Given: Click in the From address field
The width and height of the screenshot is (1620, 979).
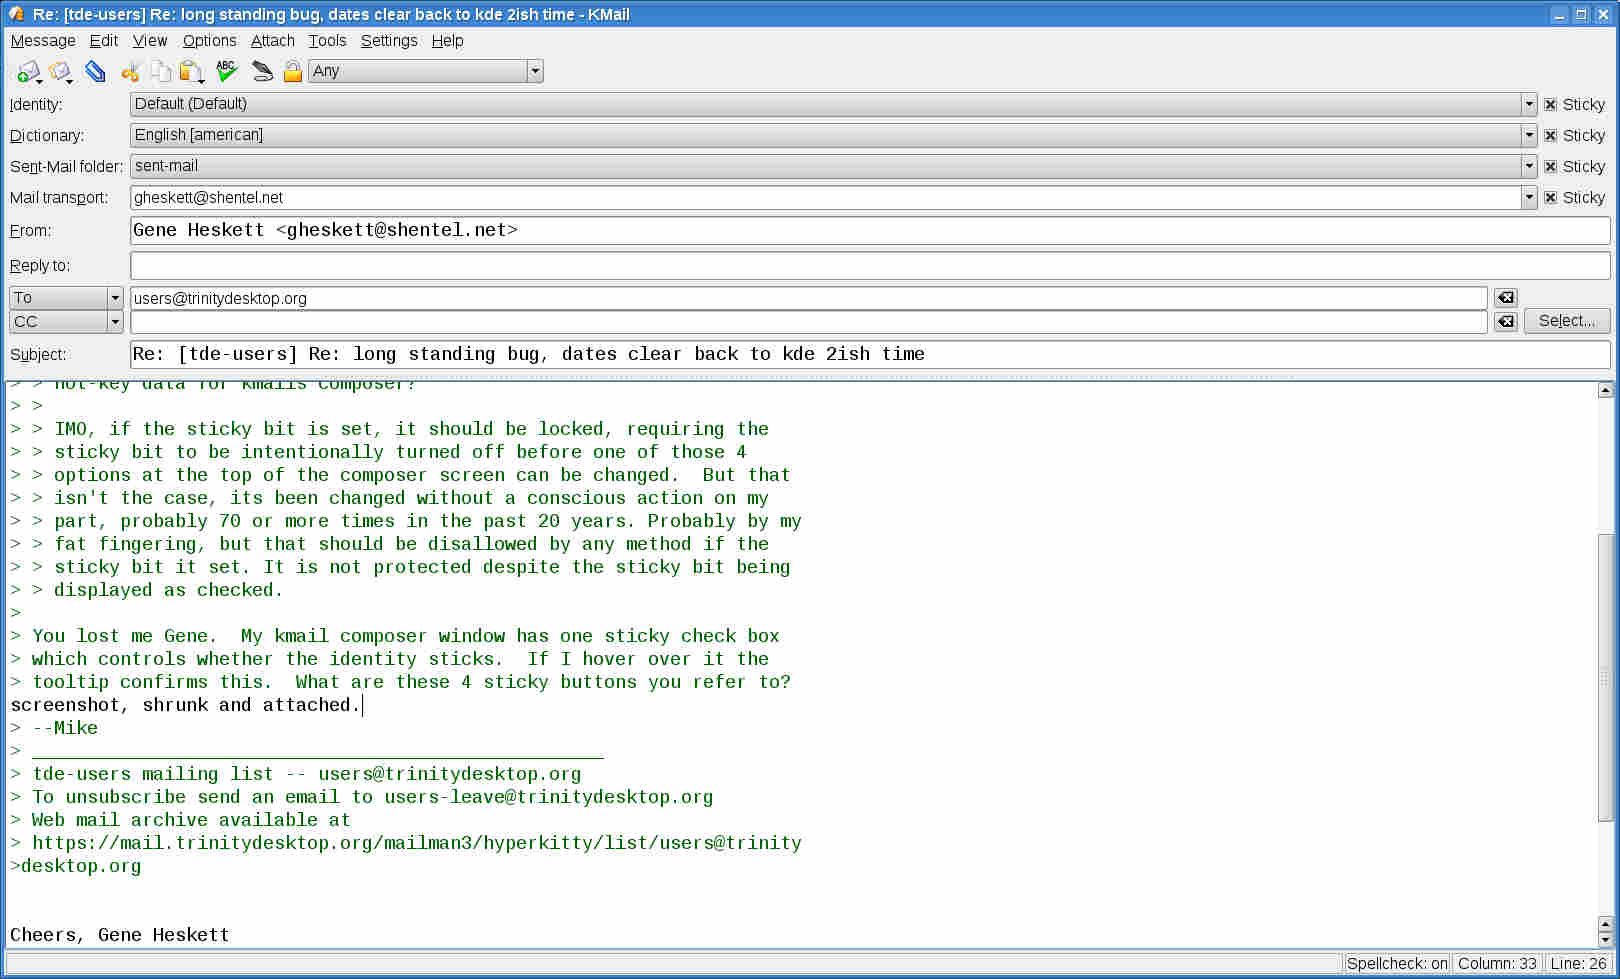Looking at the screenshot, I should click(870, 230).
